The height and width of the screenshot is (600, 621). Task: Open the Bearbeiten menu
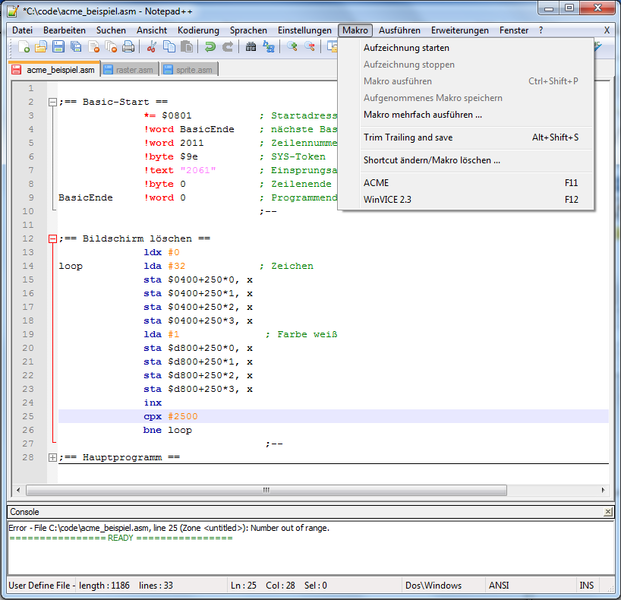65,30
